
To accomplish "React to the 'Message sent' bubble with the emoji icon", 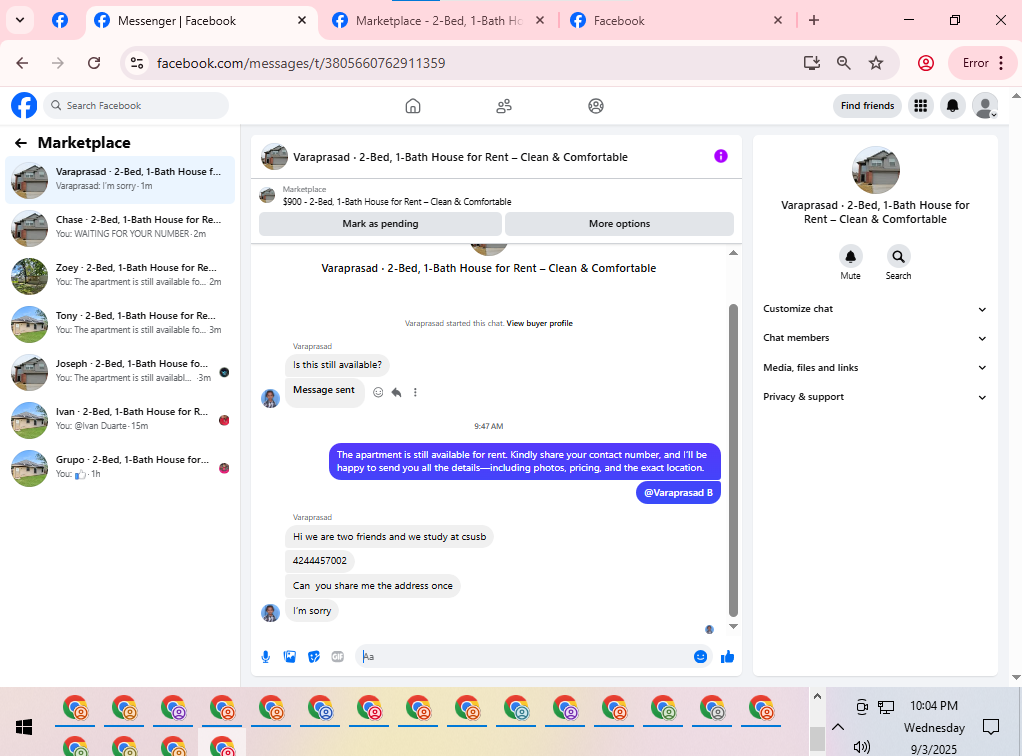I will coord(378,392).
